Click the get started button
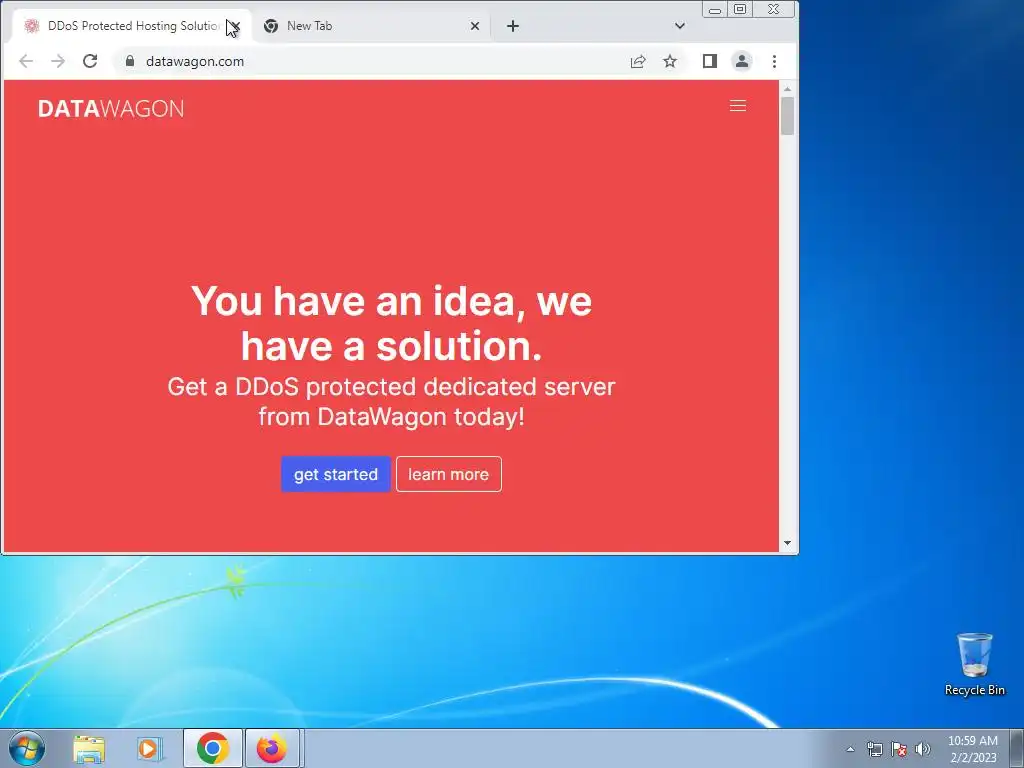The image size is (1024, 768). tap(336, 474)
